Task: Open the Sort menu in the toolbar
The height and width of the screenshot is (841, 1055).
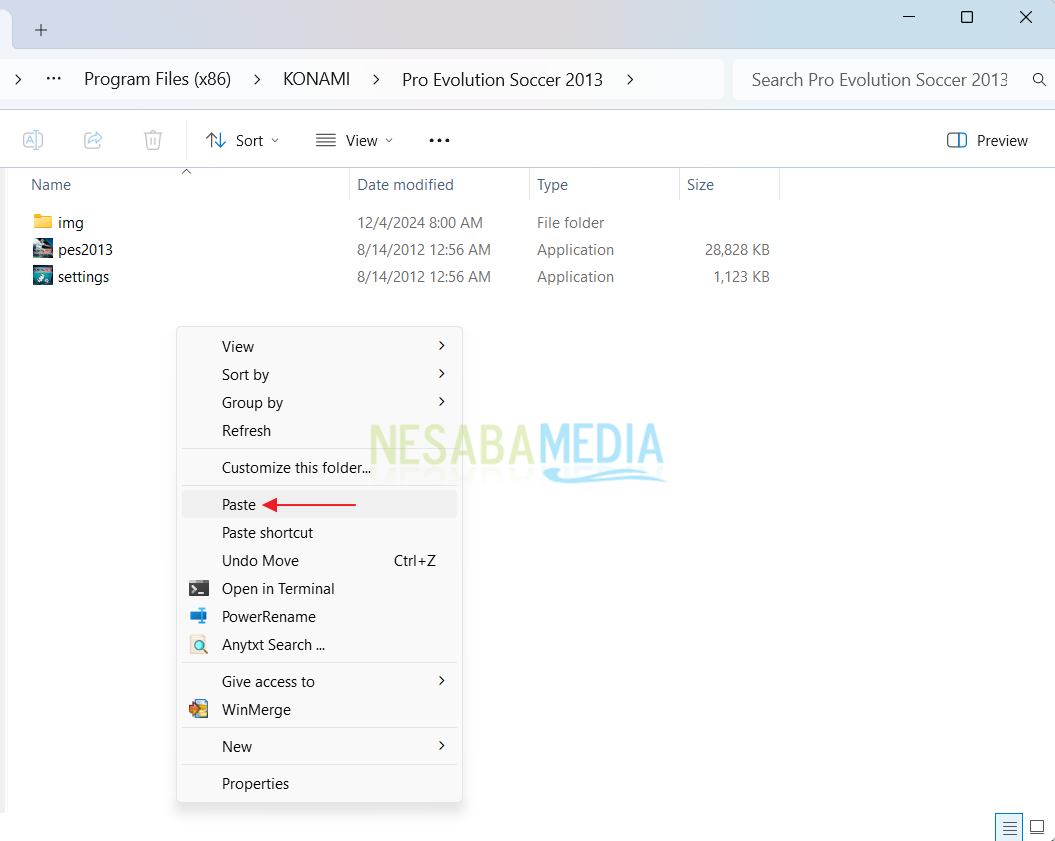Action: click(242, 140)
